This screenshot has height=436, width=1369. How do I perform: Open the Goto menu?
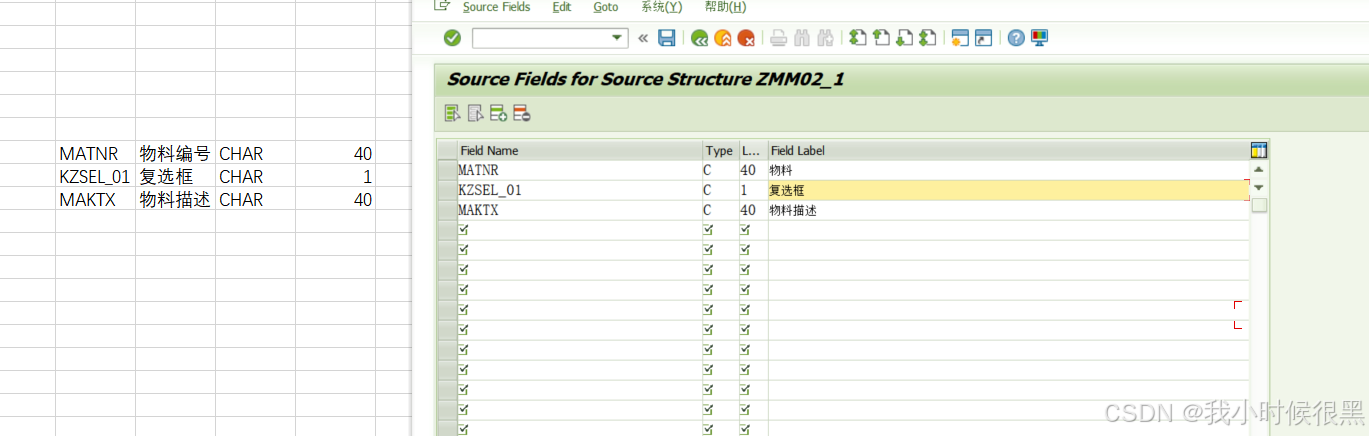click(606, 7)
